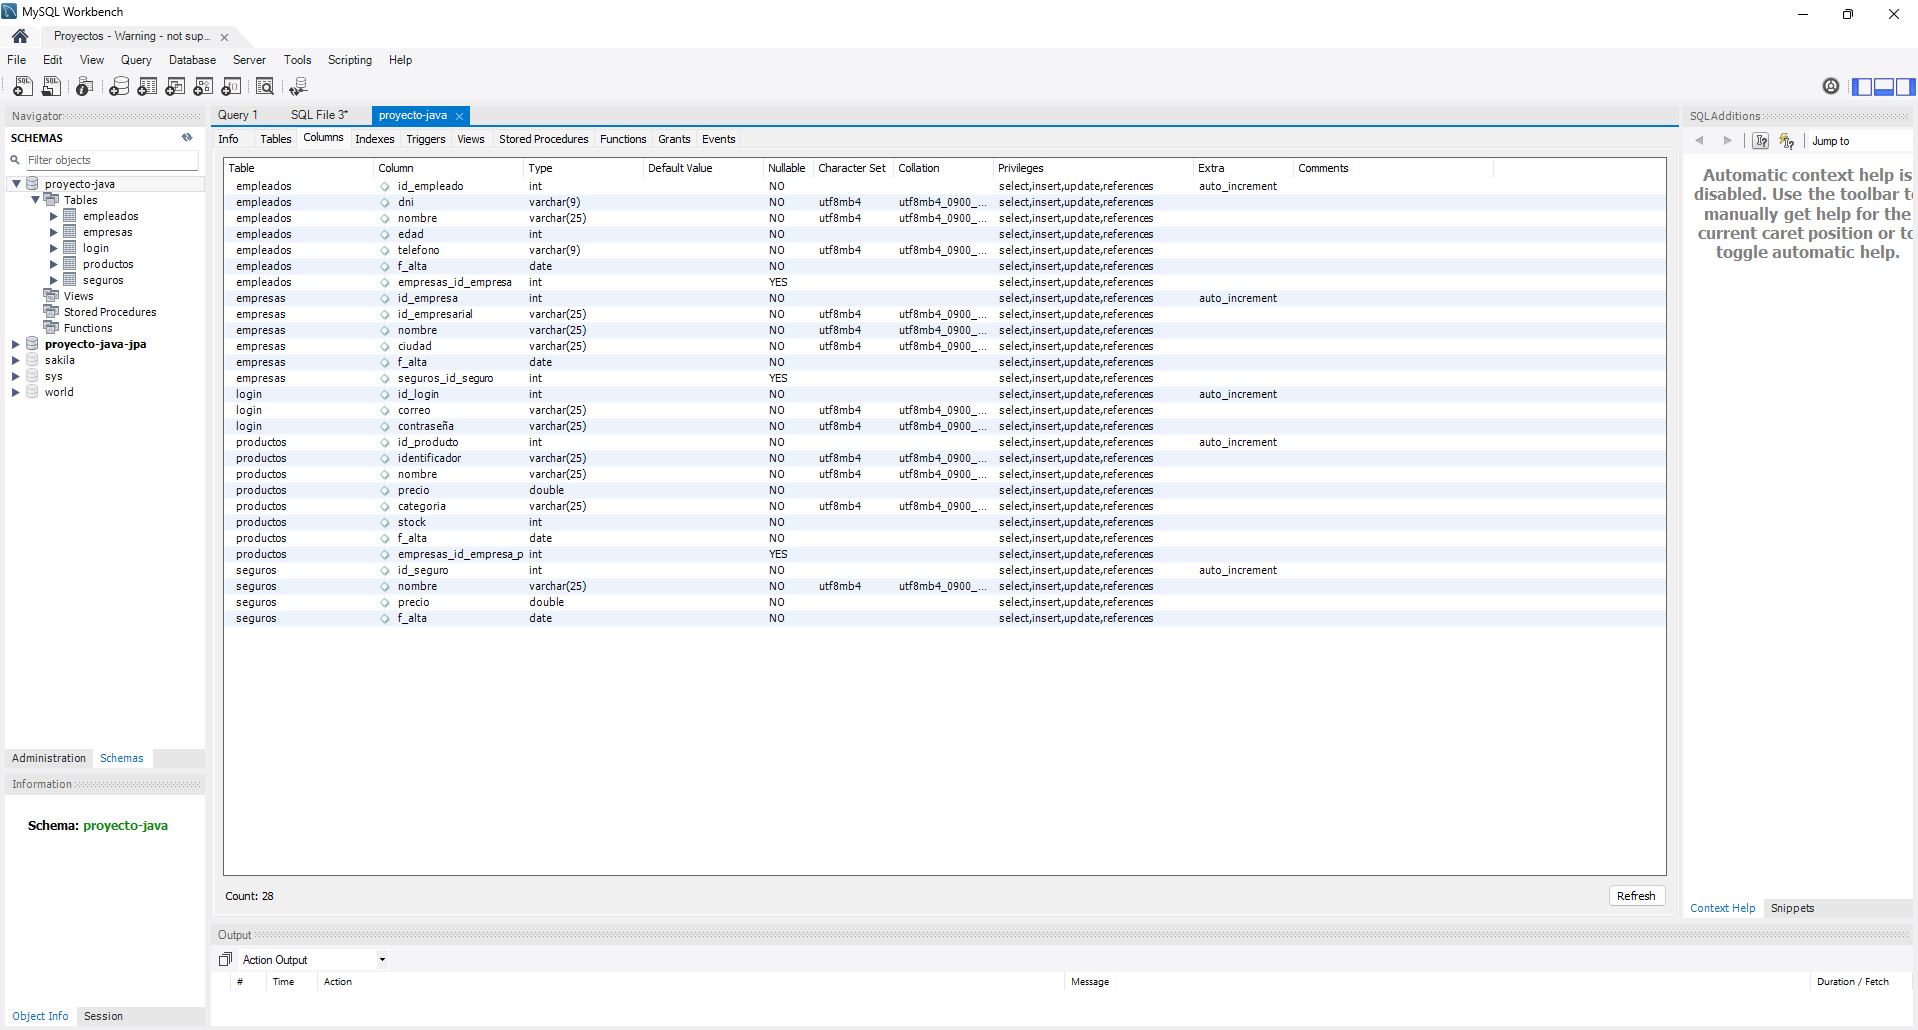The width and height of the screenshot is (1918, 1030).
Task: Switch to the Triggers tab
Action: (426, 139)
